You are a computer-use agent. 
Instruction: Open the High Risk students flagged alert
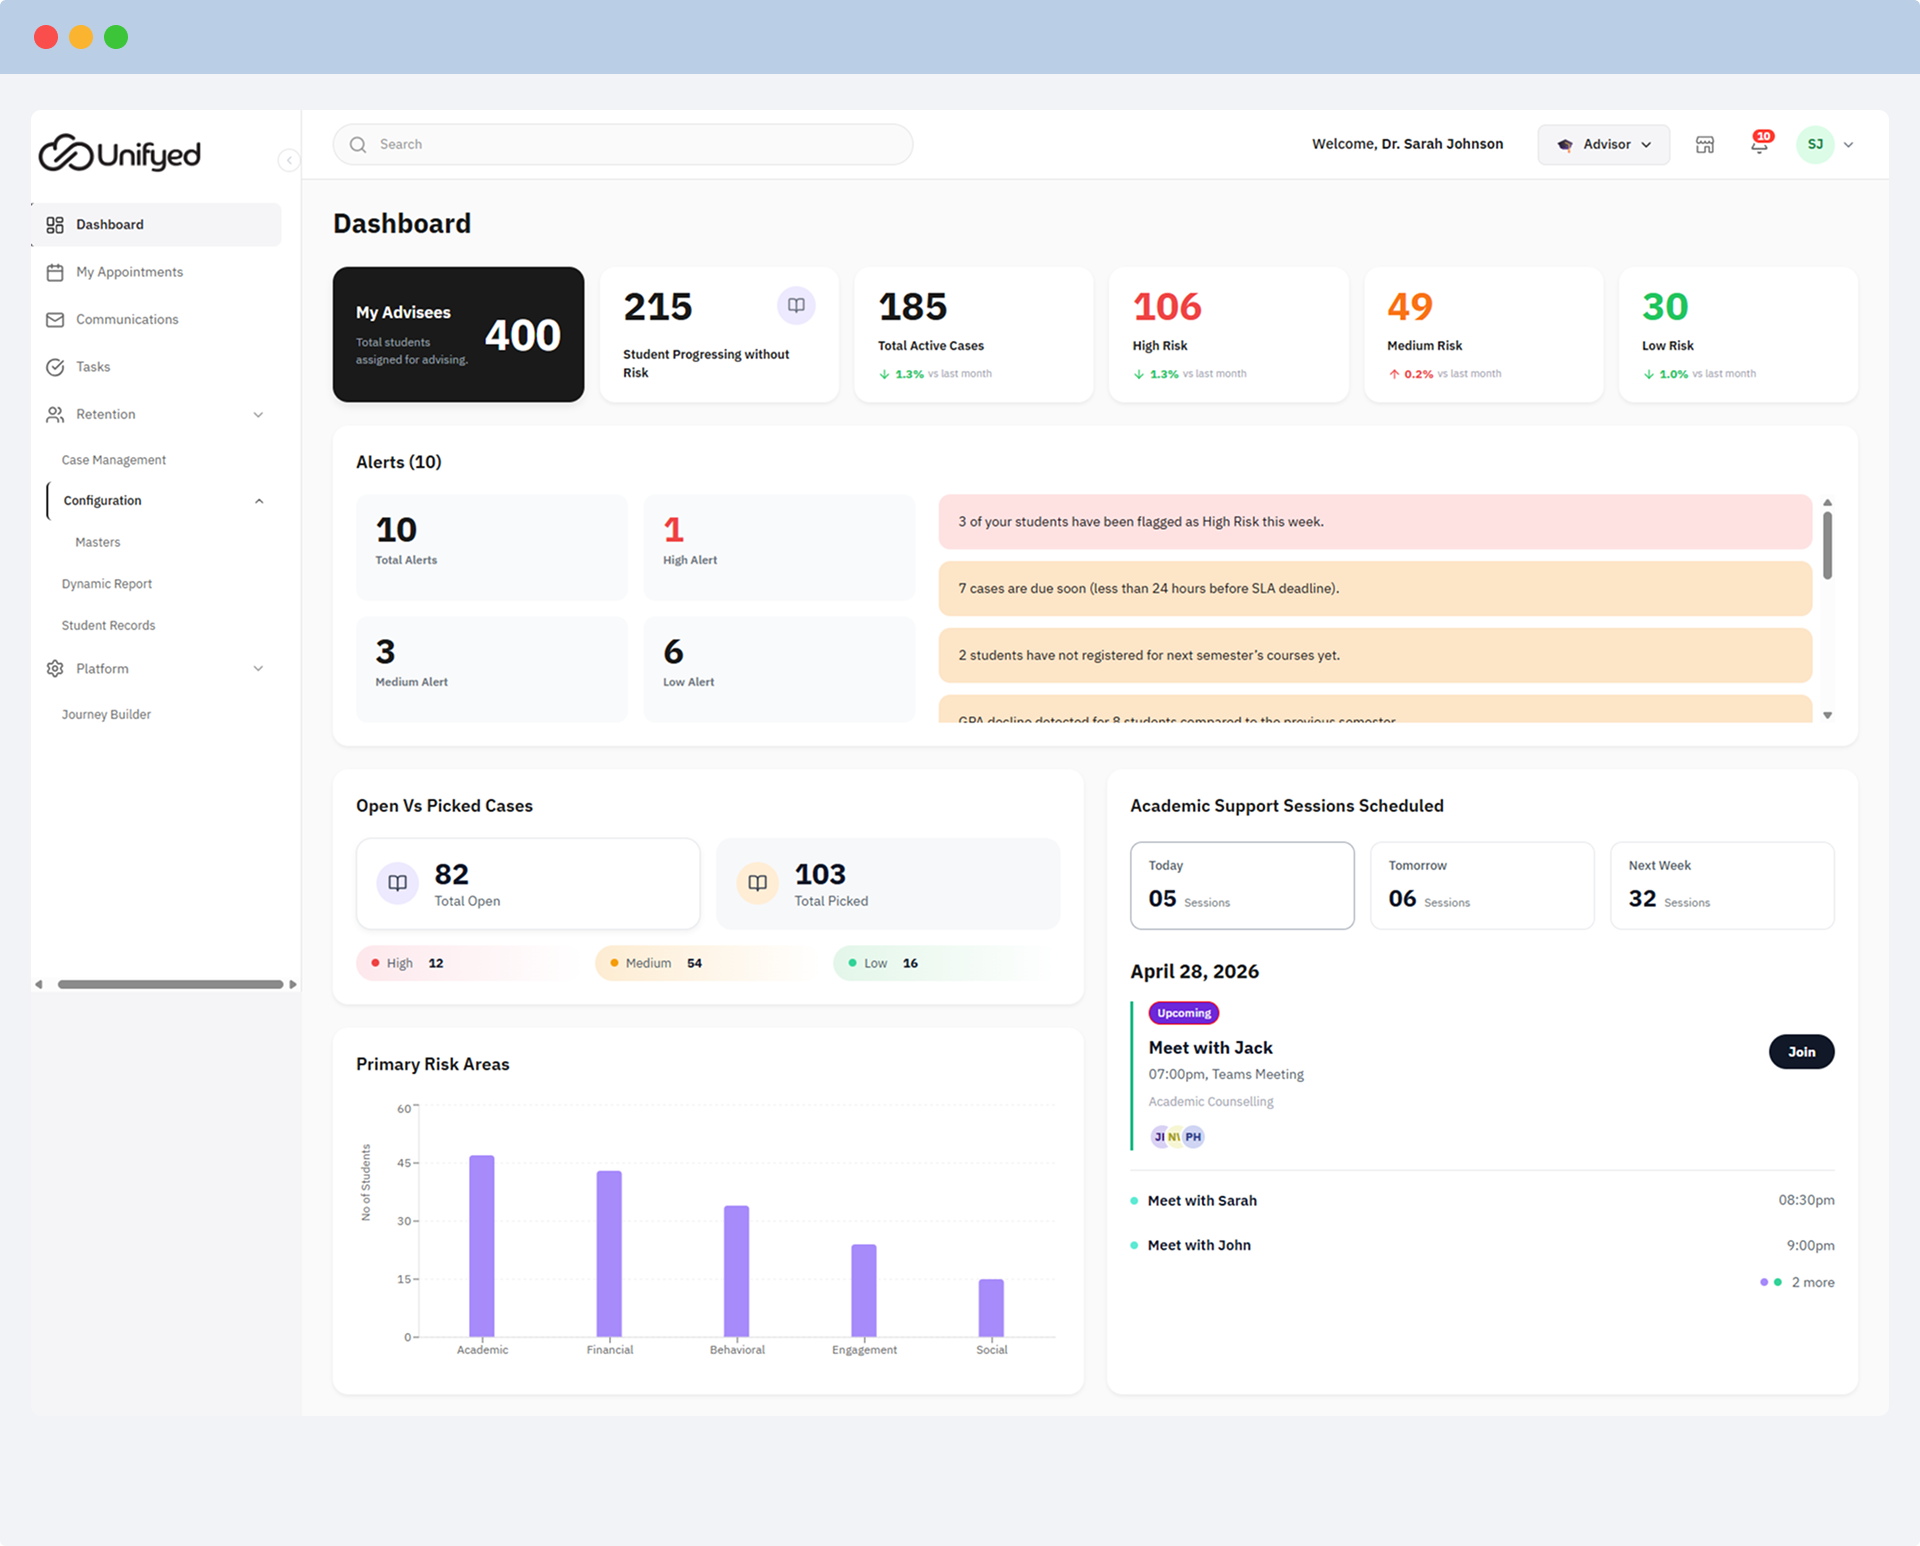(x=1375, y=522)
